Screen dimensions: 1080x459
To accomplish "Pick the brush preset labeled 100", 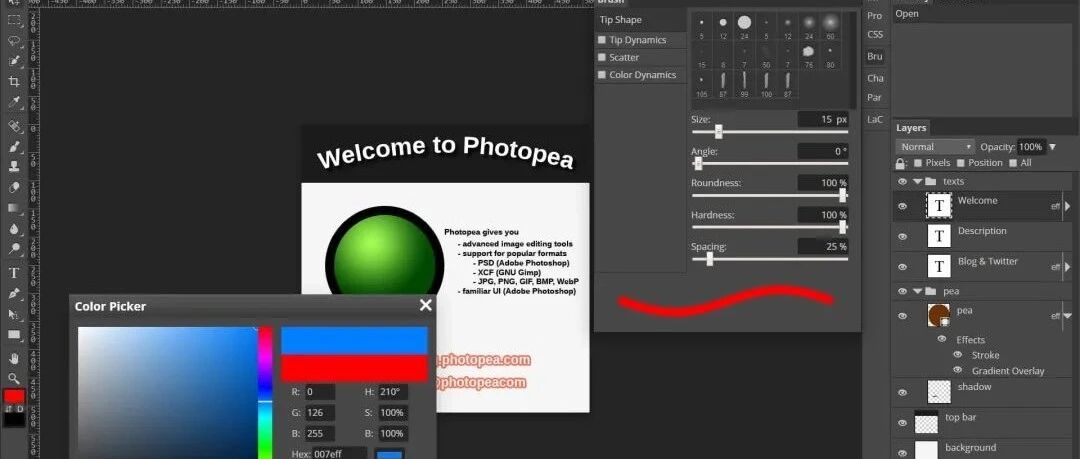I will coord(766,84).
